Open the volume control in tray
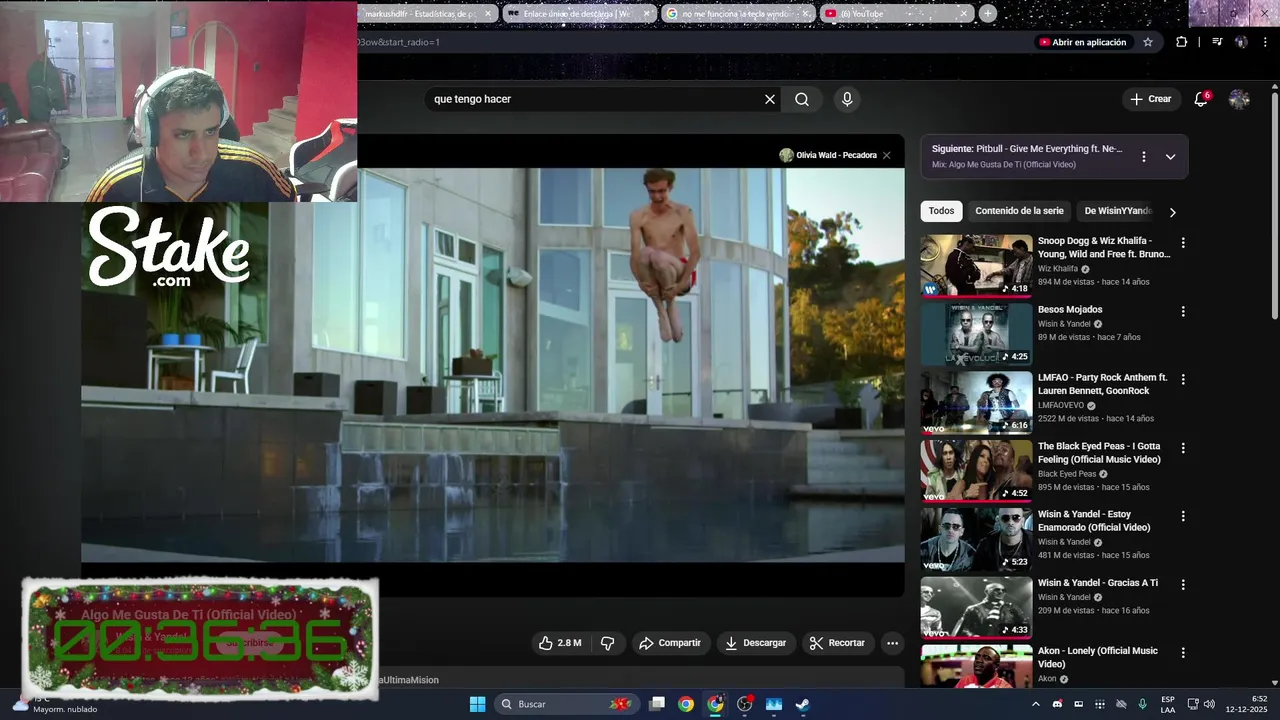 click(x=1209, y=704)
